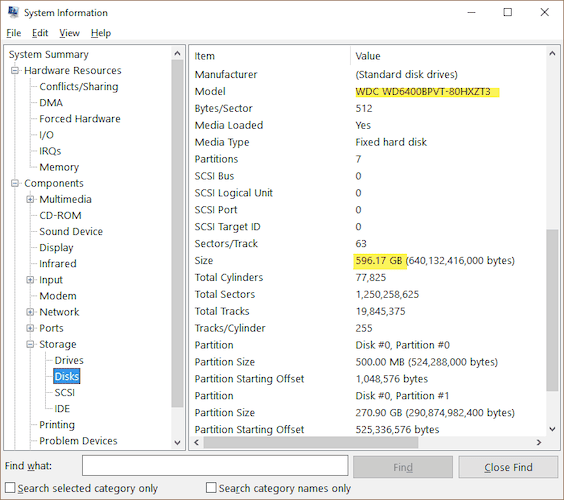Collapse the Components tree node

(x=15, y=183)
